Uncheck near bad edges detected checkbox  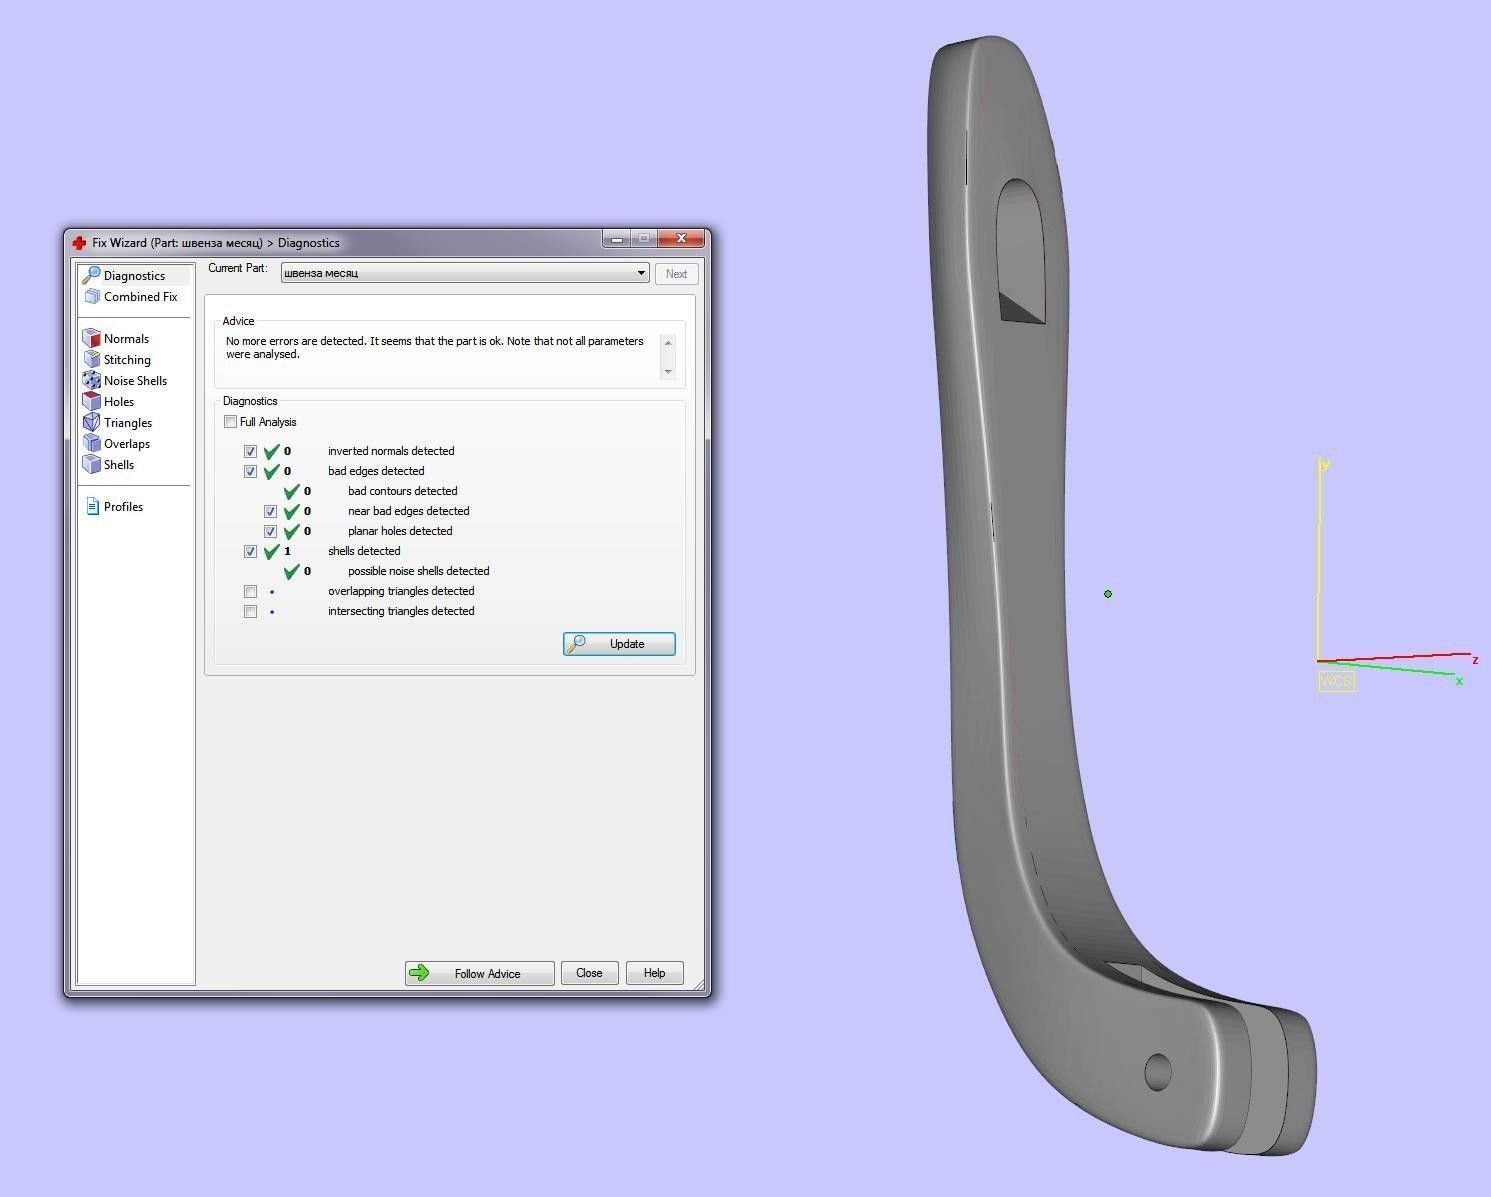270,511
